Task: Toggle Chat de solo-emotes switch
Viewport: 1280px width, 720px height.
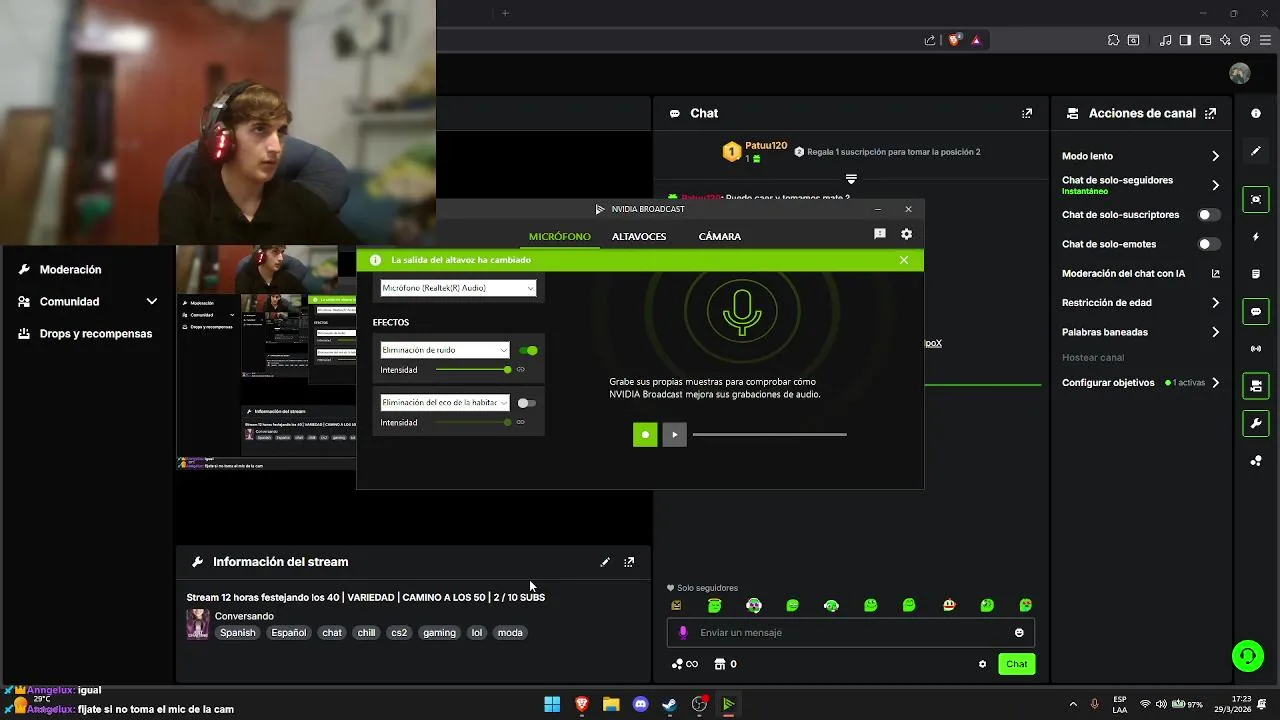Action: (1209, 244)
